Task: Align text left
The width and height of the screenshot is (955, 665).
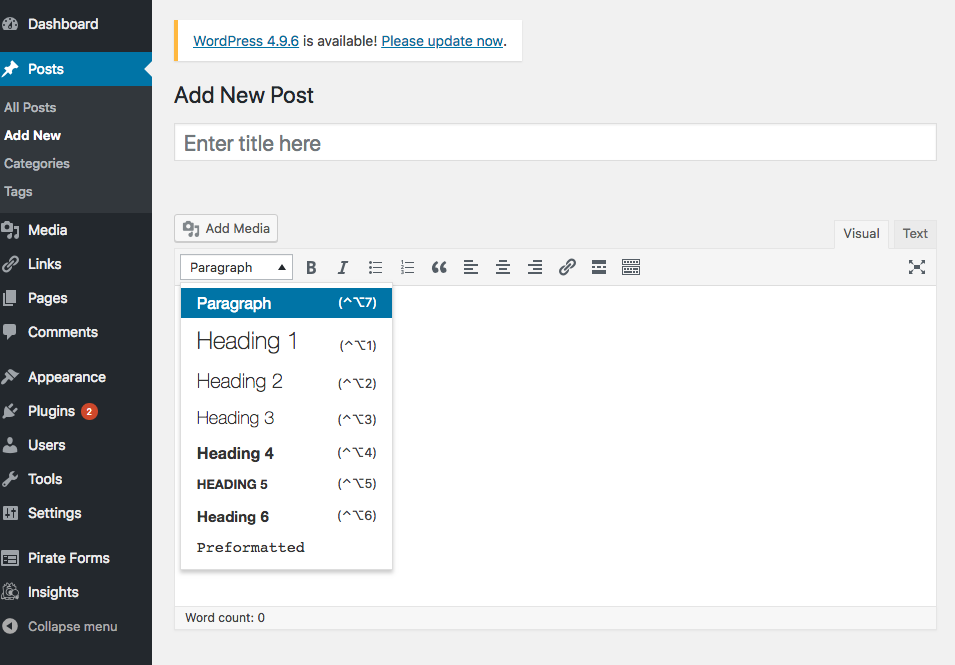Action: (471, 267)
